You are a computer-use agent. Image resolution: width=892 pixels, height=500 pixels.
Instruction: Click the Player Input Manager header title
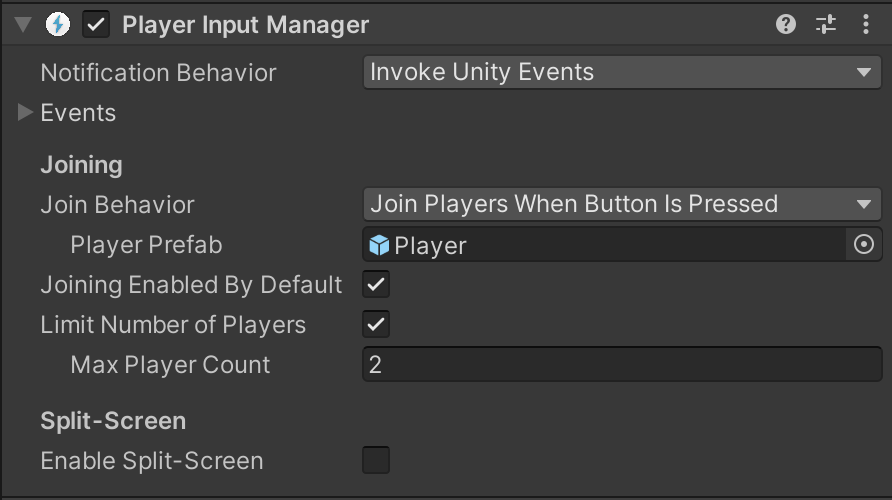click(245, 25)
